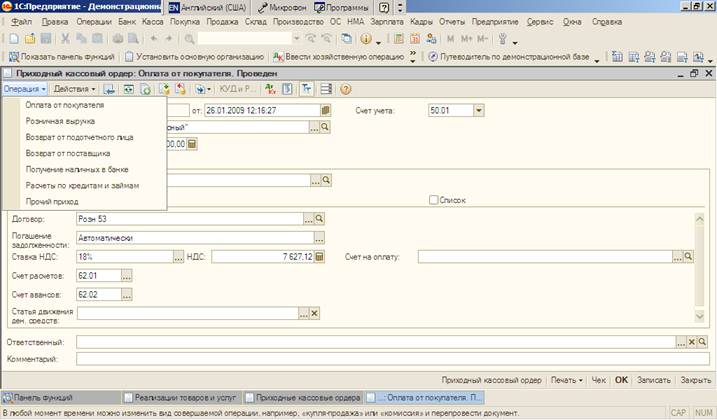717x420 pixels.
Task: Open selection button of Договор field
Action: pyautogui.click(x=309, y=219)
